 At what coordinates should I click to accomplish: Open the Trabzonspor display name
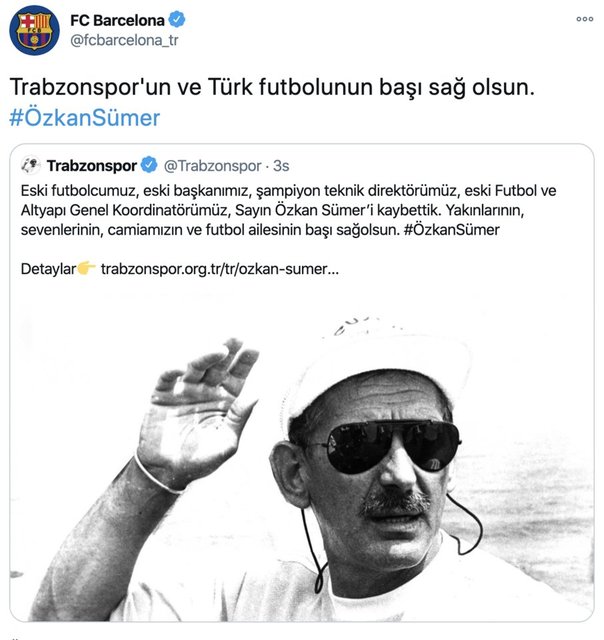(92, 166)
